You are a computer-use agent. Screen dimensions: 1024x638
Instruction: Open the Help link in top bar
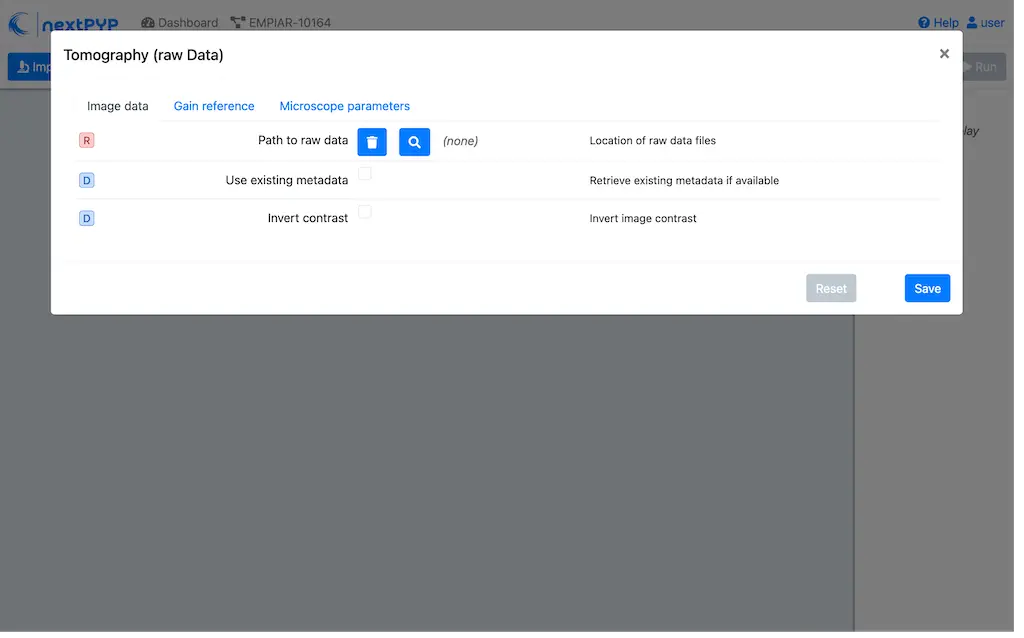(938, 23)
